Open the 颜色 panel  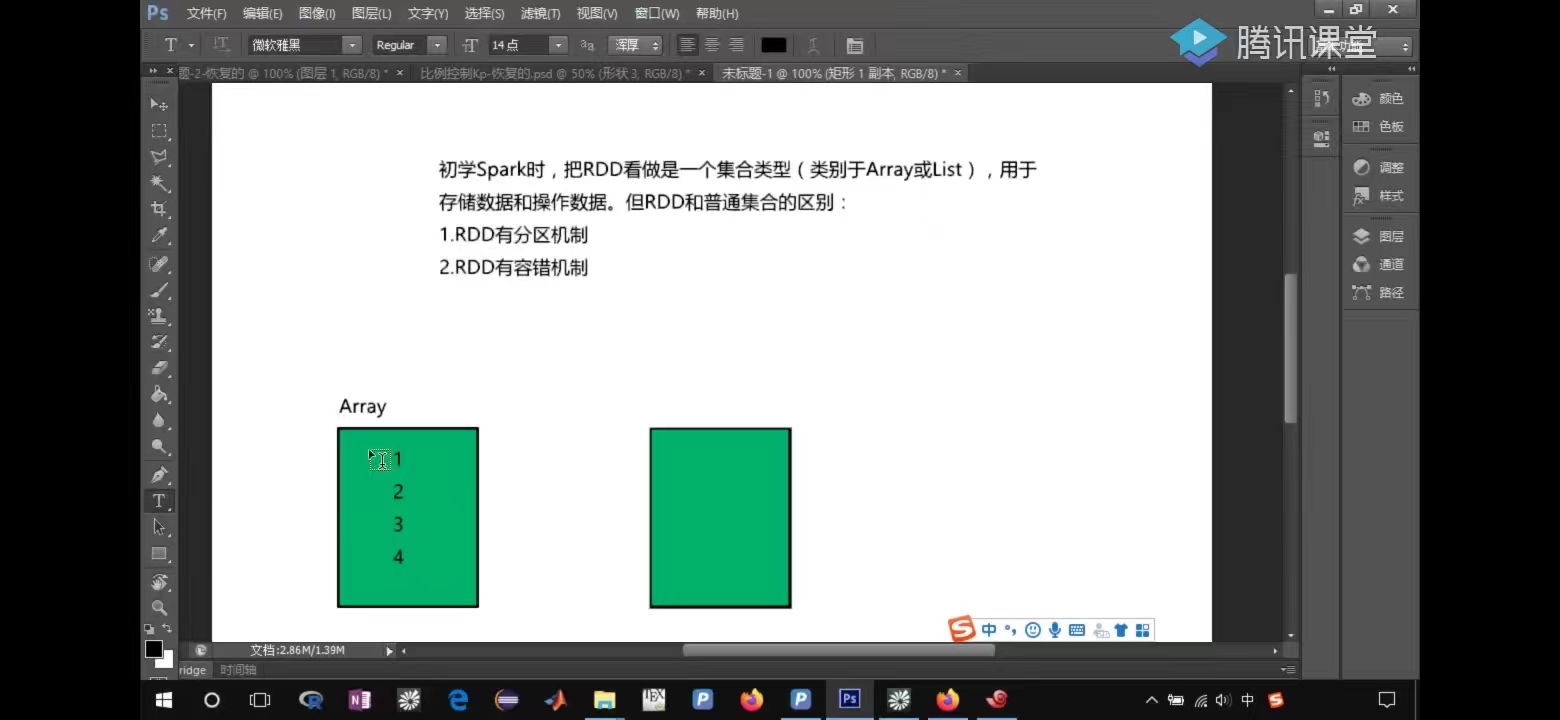(1379, 99)
